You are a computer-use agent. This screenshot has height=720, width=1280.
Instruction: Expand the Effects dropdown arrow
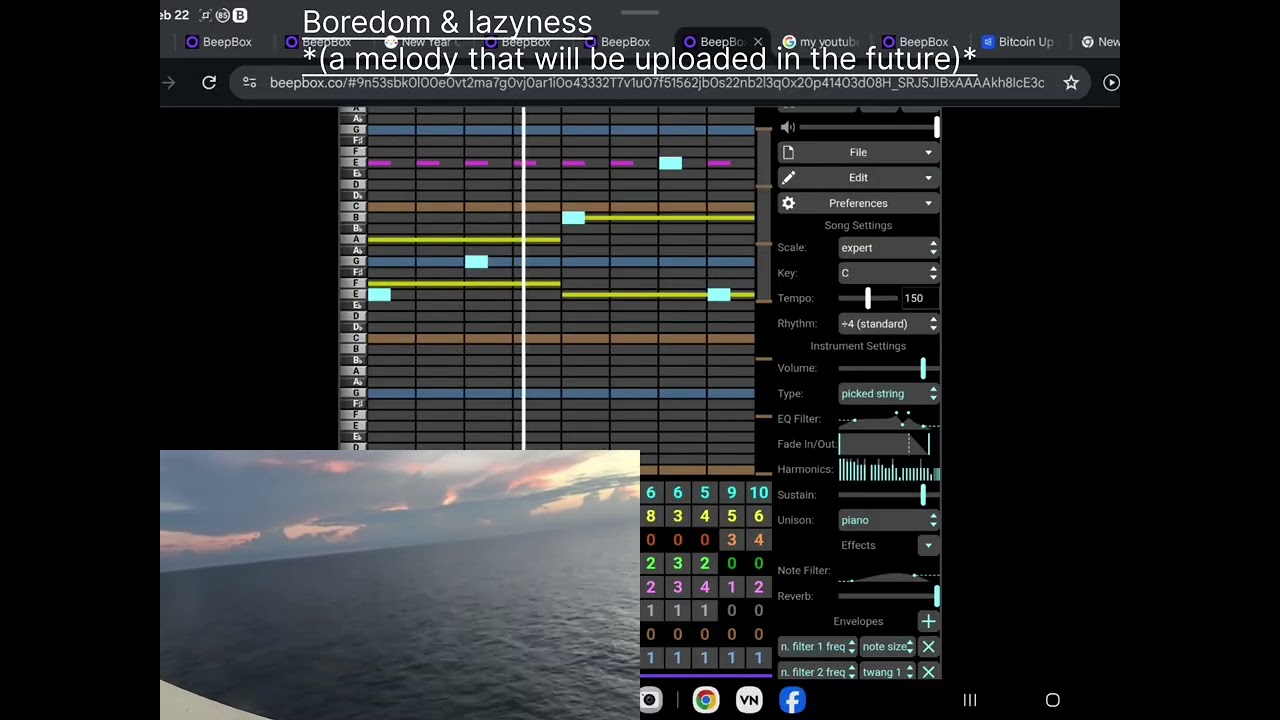(928, 546)
